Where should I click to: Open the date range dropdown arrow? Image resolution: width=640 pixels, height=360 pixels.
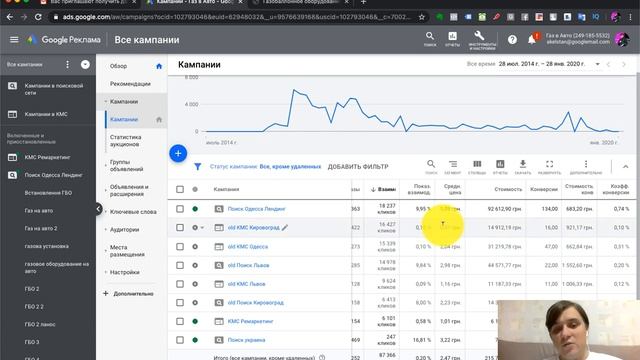point(597,64)
